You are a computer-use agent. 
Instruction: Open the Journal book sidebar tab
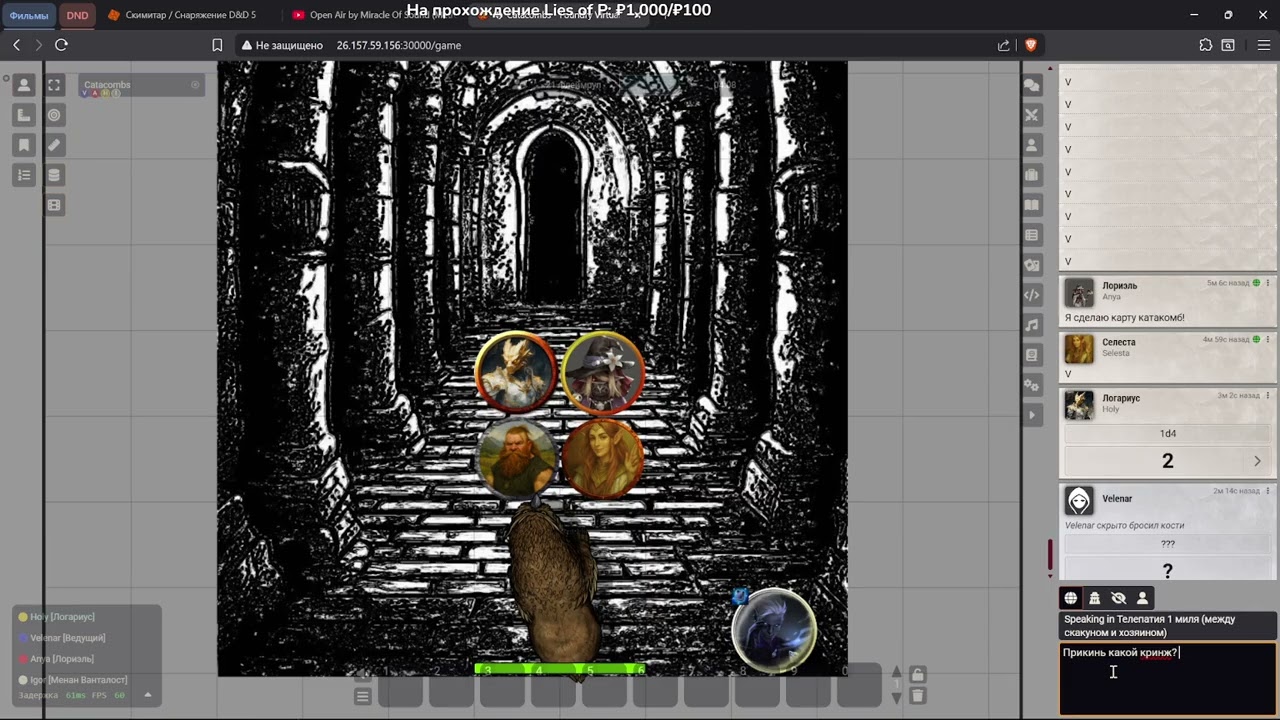(1032, 205)
